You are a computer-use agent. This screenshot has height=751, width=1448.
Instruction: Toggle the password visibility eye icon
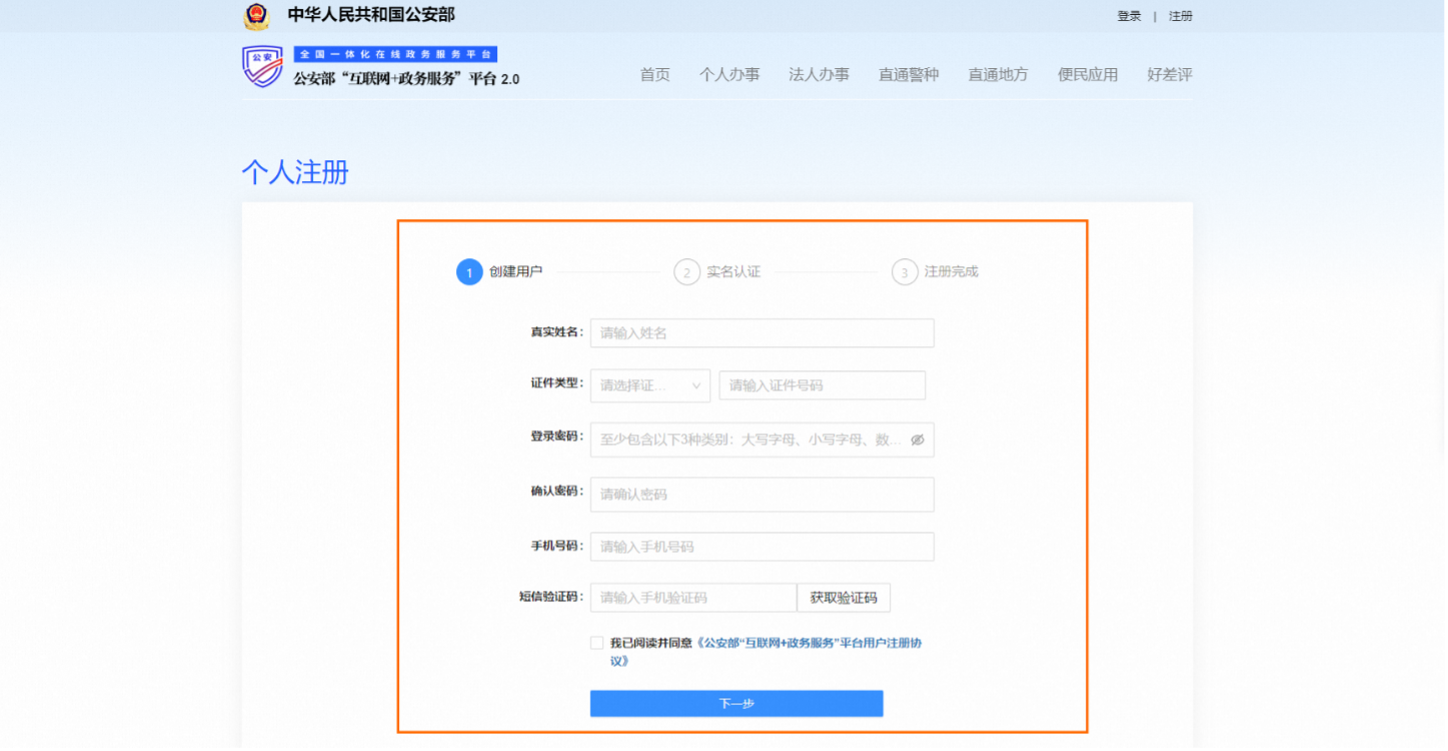915,439
